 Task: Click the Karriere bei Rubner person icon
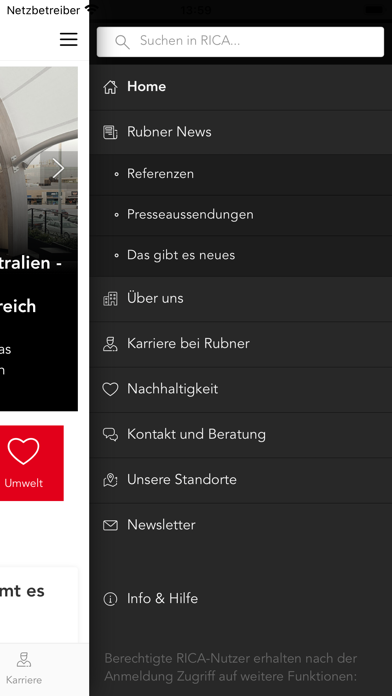point(110,344)
